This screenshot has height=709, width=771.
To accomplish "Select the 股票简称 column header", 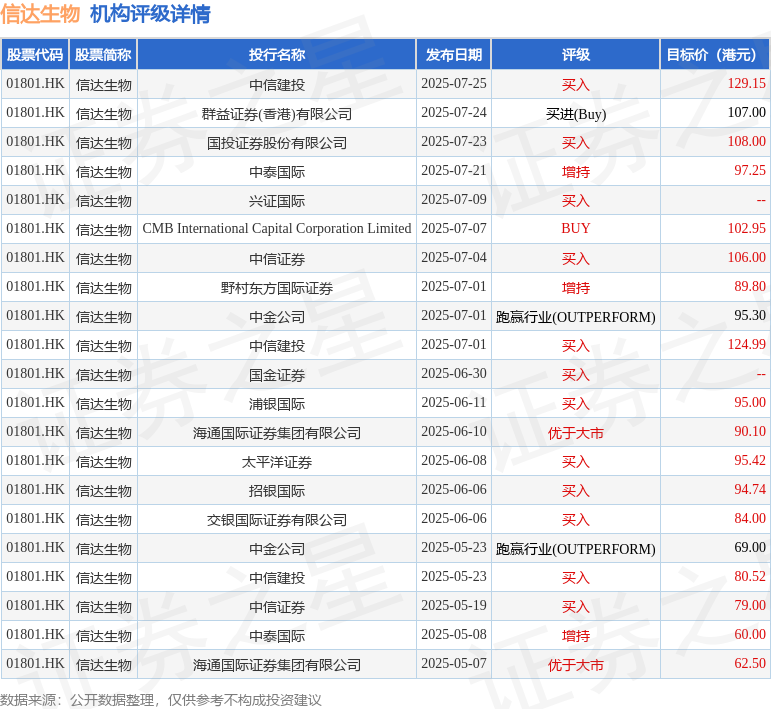I will click(x=103, y=55).
